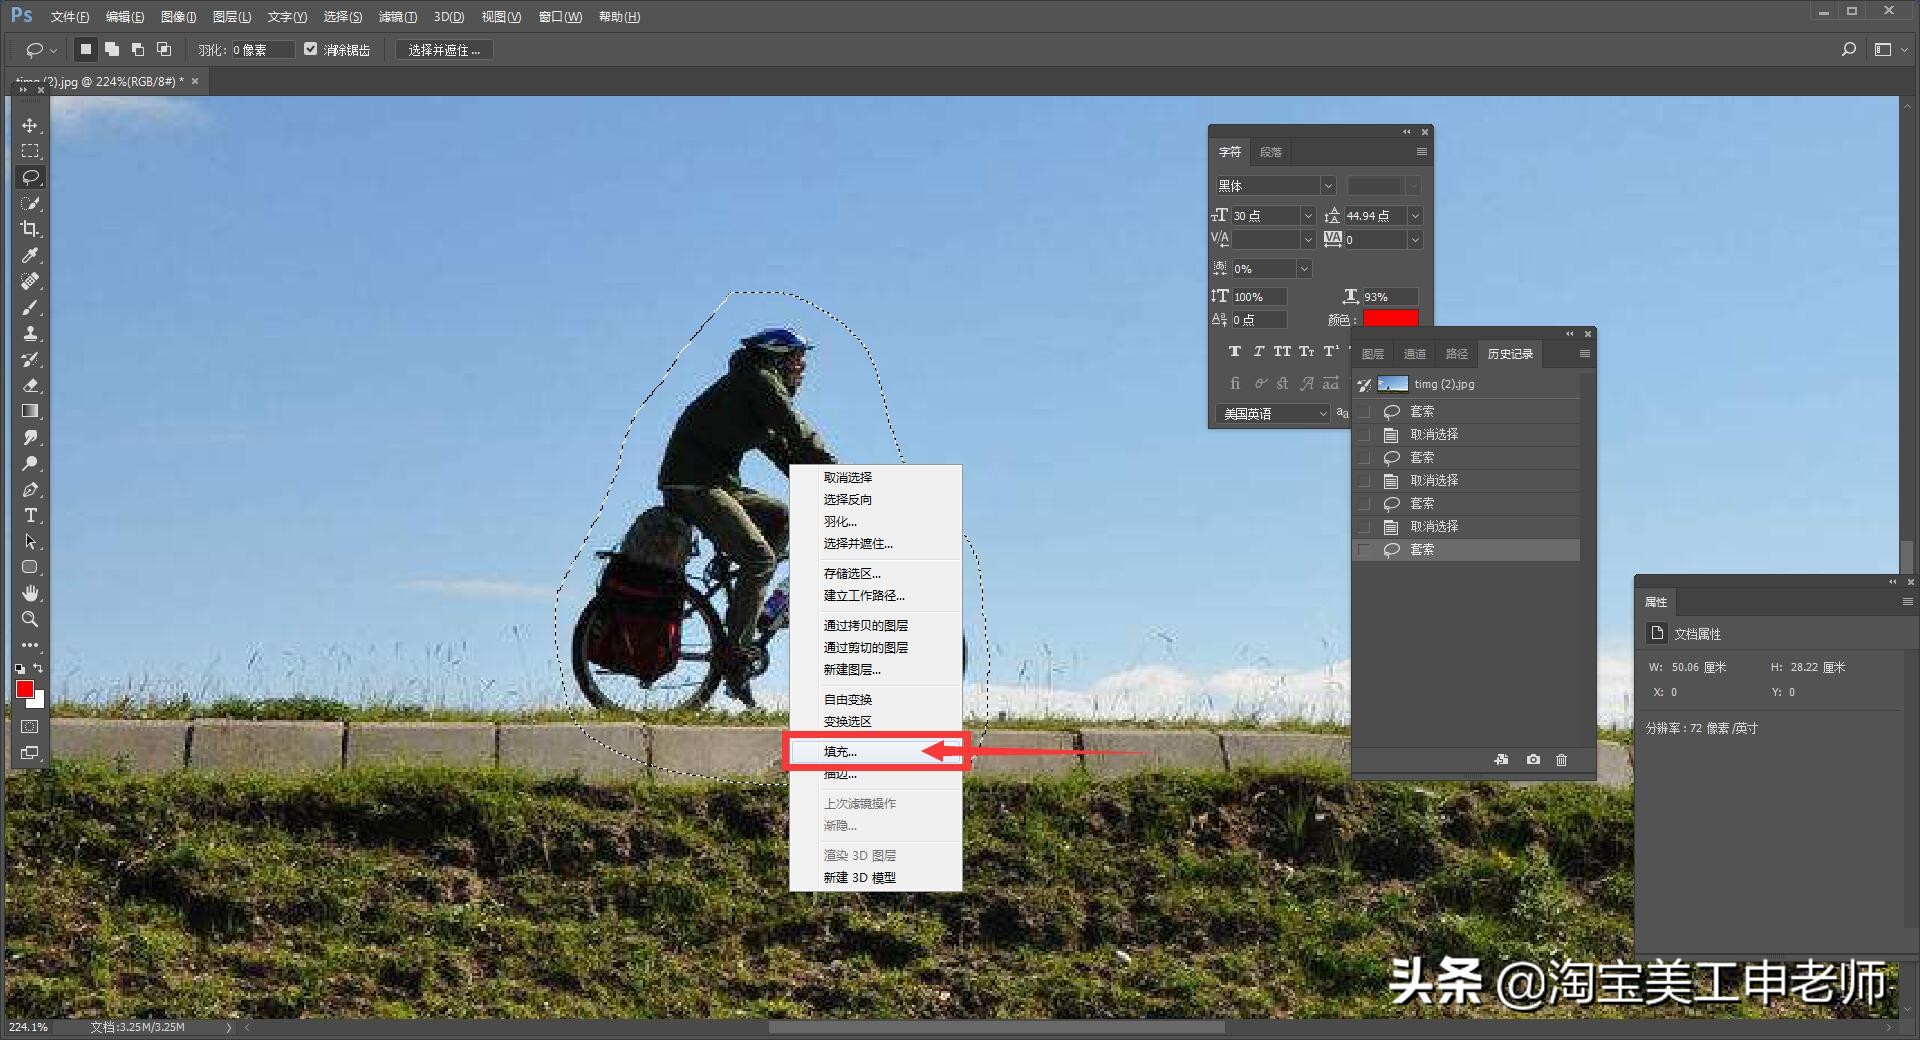Select the Horizontal Type tool

(30, 515)
